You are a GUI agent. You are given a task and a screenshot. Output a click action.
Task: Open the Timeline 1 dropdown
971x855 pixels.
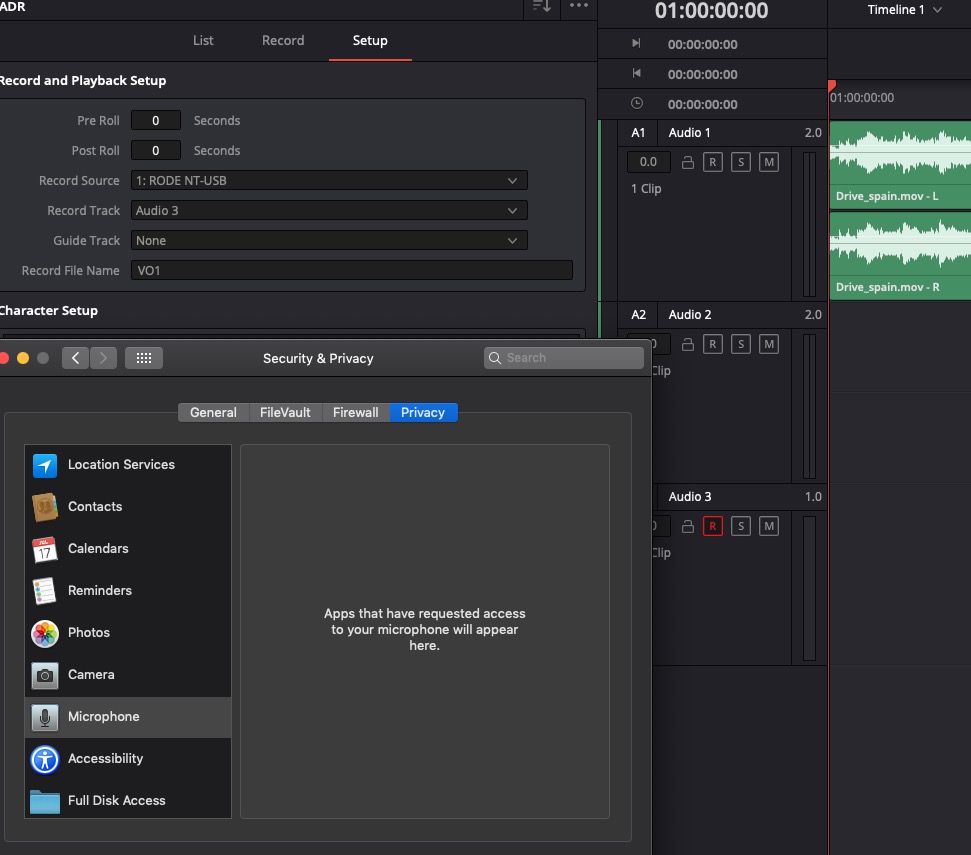click(904, 10)
